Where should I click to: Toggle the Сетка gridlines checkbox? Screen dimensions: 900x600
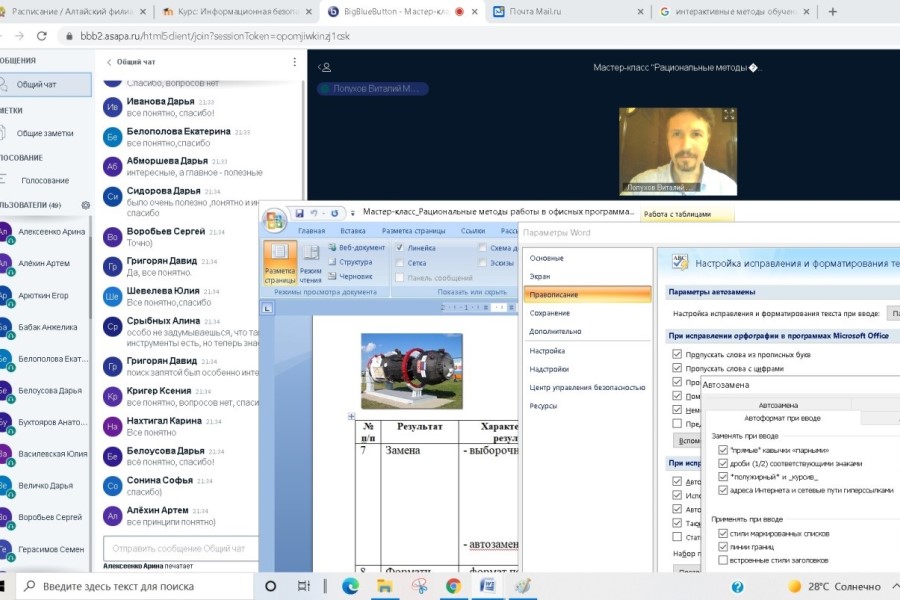point(400,263)
